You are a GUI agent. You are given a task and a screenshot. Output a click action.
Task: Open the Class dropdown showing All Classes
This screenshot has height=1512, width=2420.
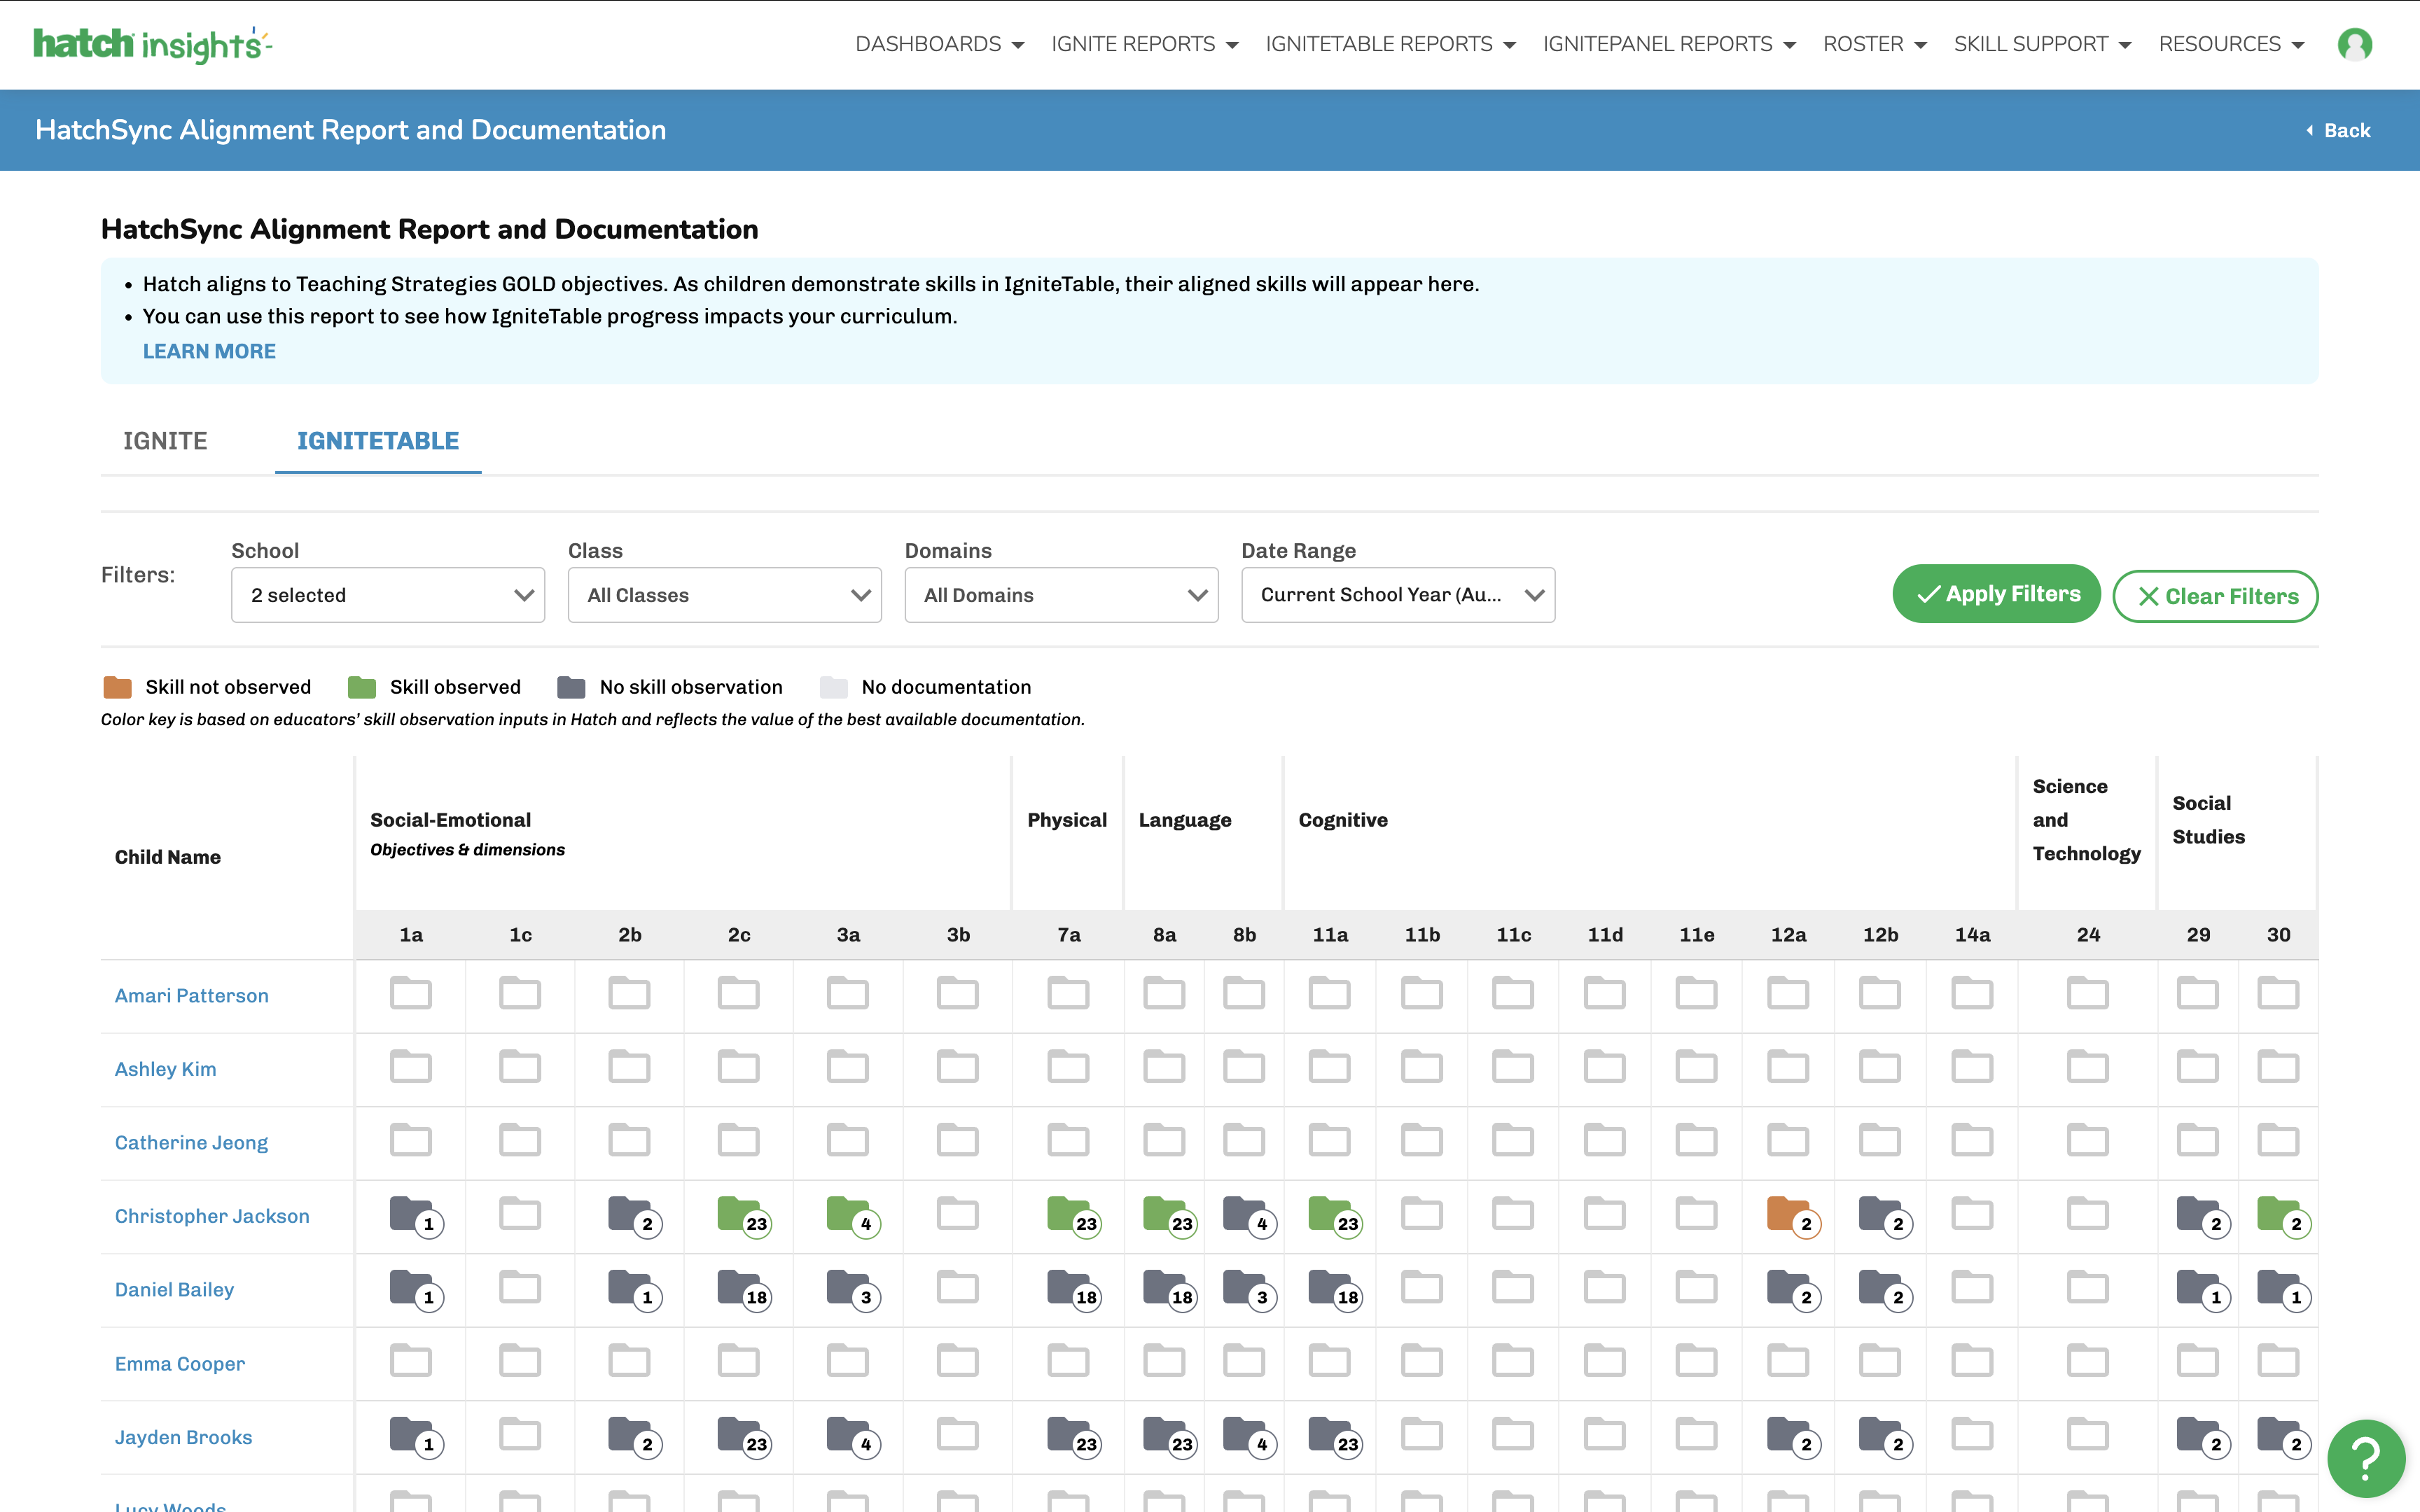[724, 595]
